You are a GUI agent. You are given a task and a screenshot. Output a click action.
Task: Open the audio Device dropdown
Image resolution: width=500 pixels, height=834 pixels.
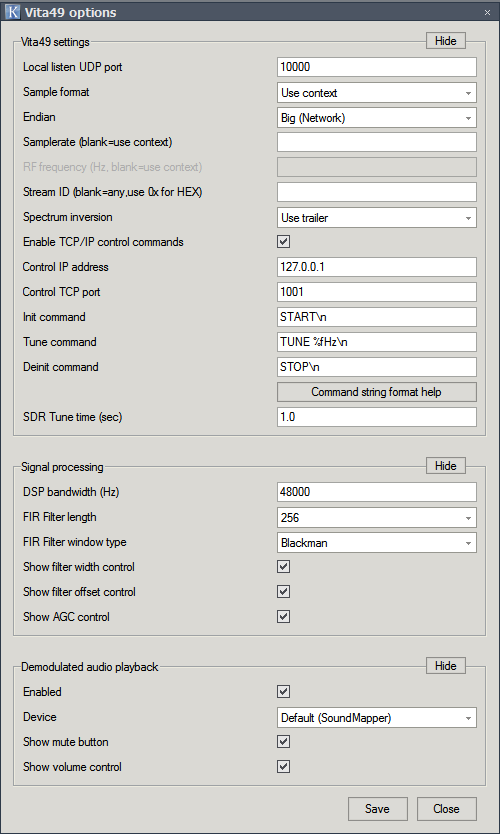(377, 718)
